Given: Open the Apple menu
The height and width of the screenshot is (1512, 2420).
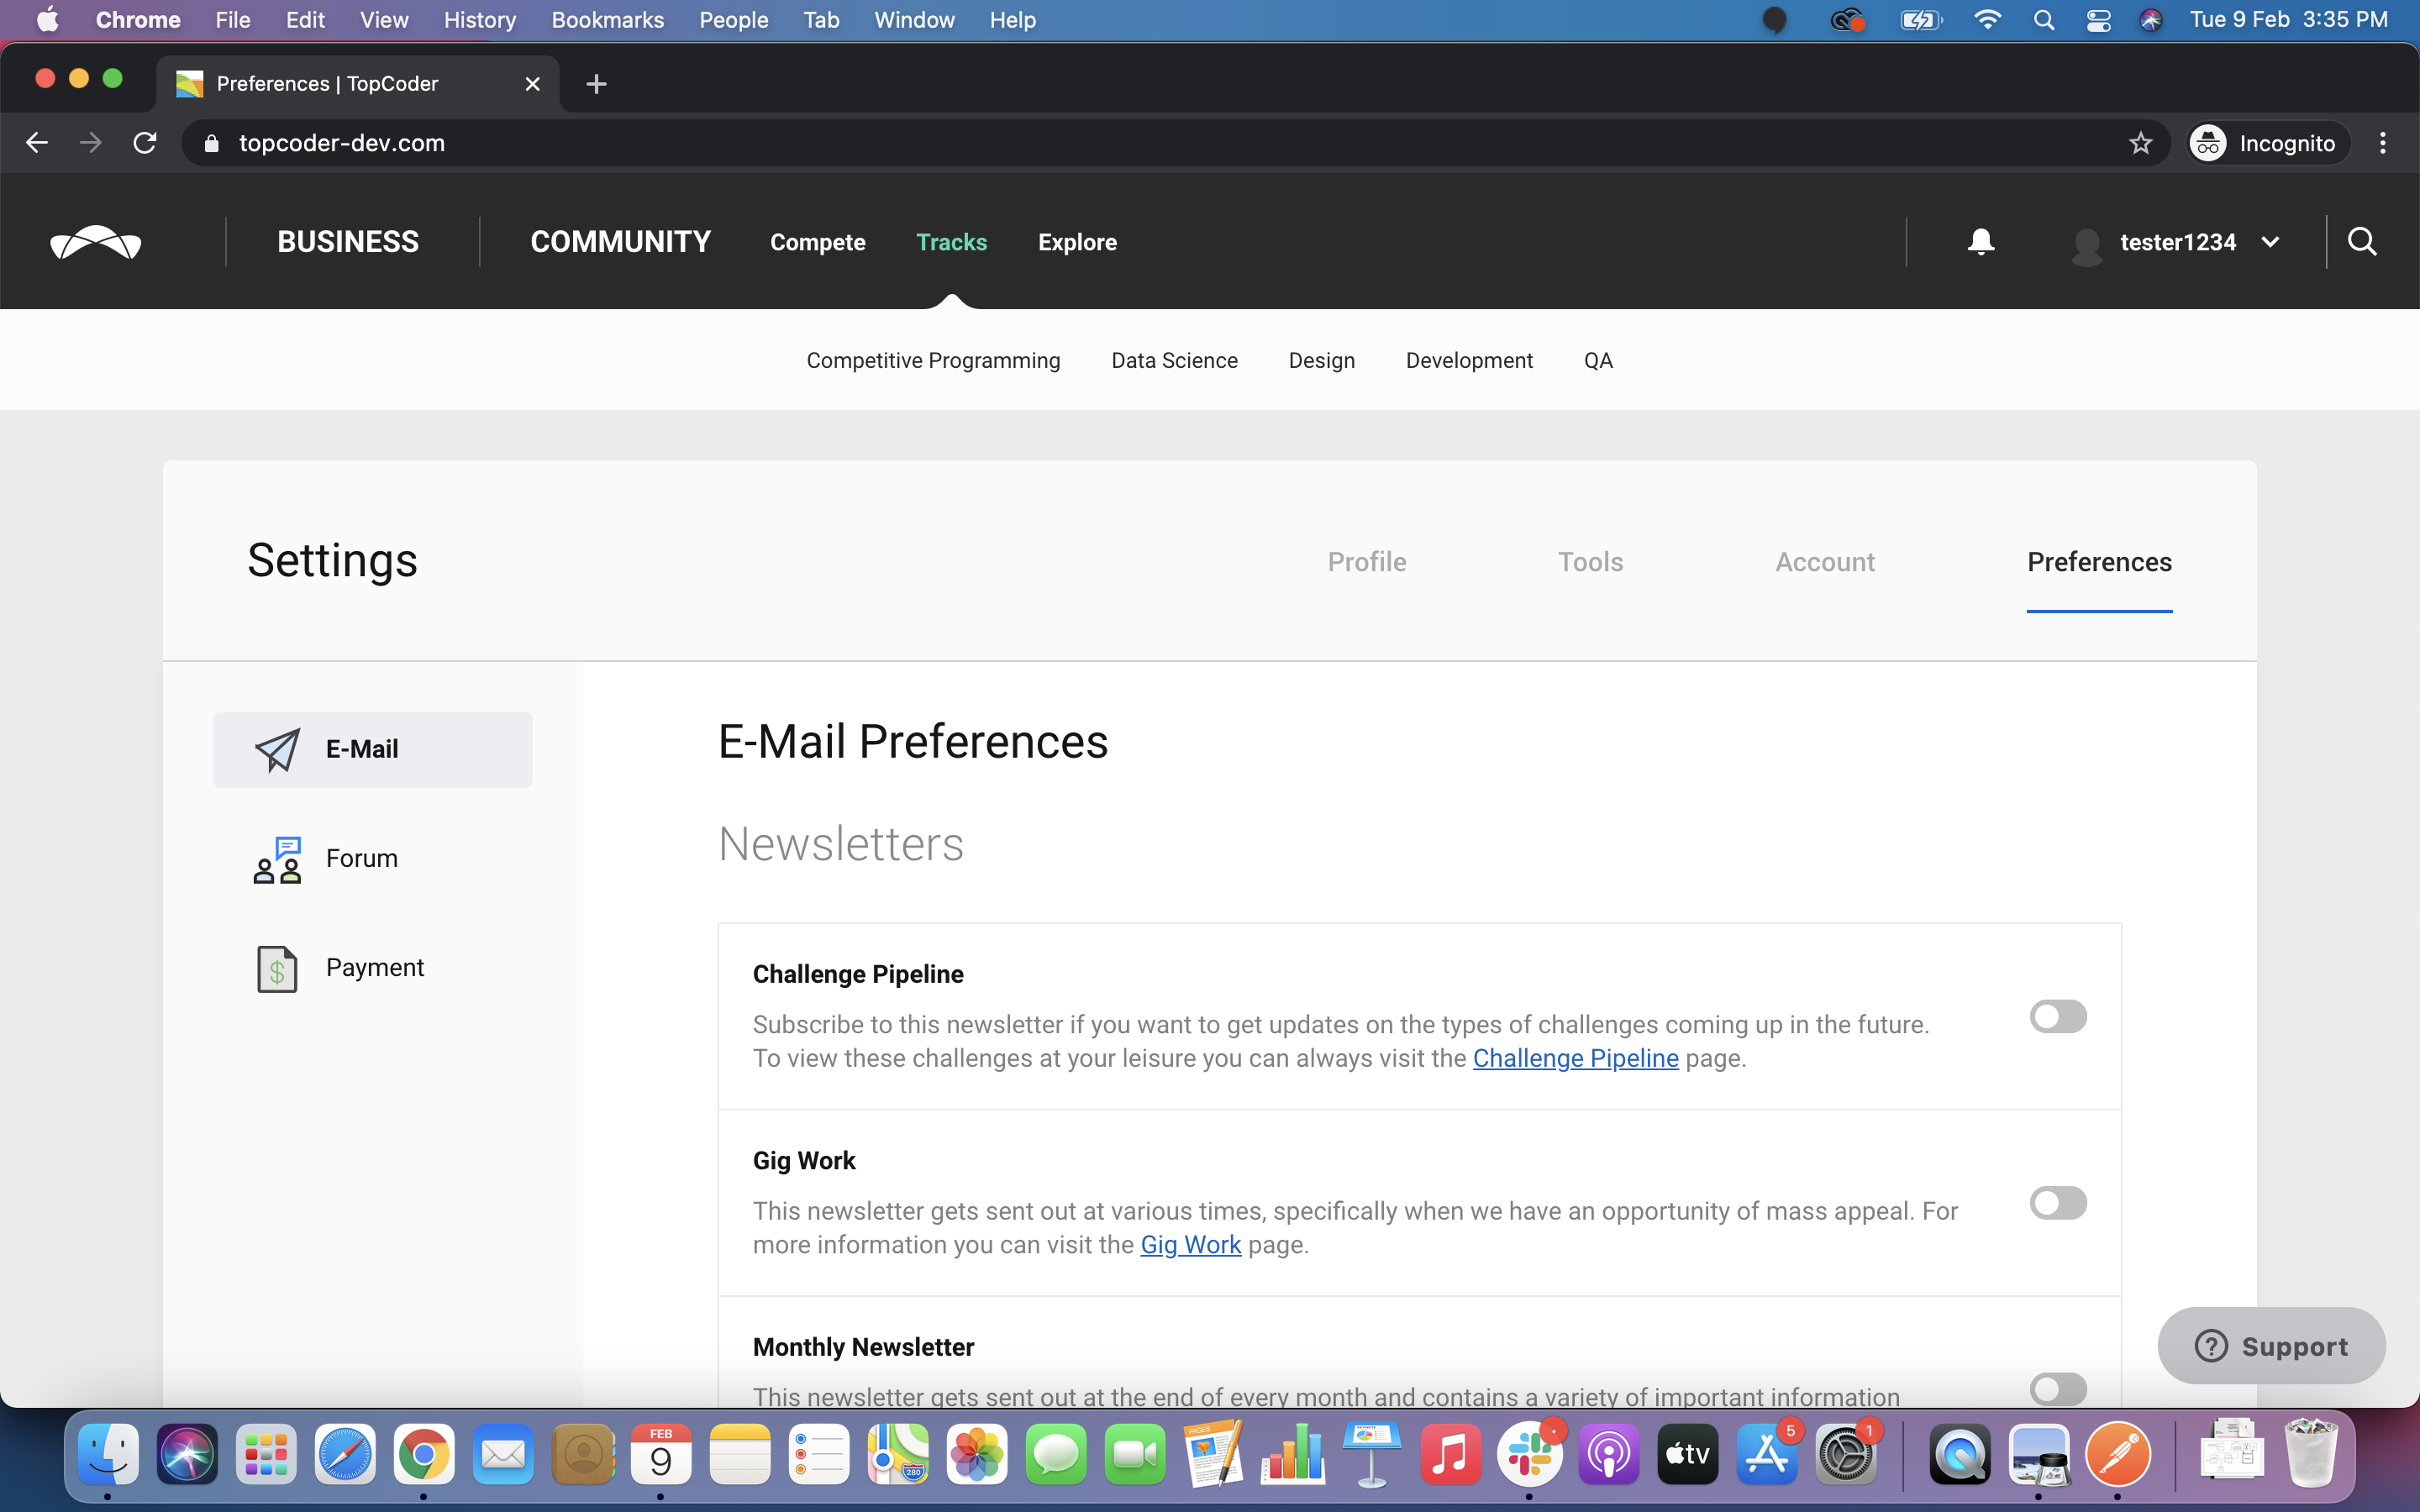Looking at the screenshot, I should pyautogui.click(x=47, y=20).
